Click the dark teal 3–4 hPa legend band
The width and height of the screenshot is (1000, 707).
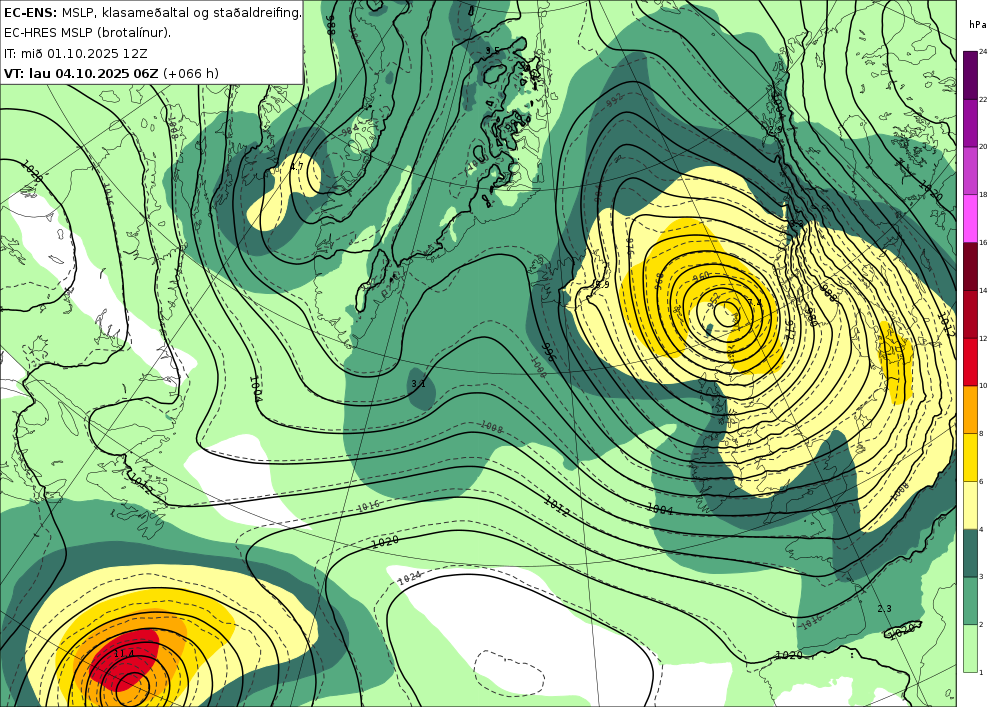970,553
